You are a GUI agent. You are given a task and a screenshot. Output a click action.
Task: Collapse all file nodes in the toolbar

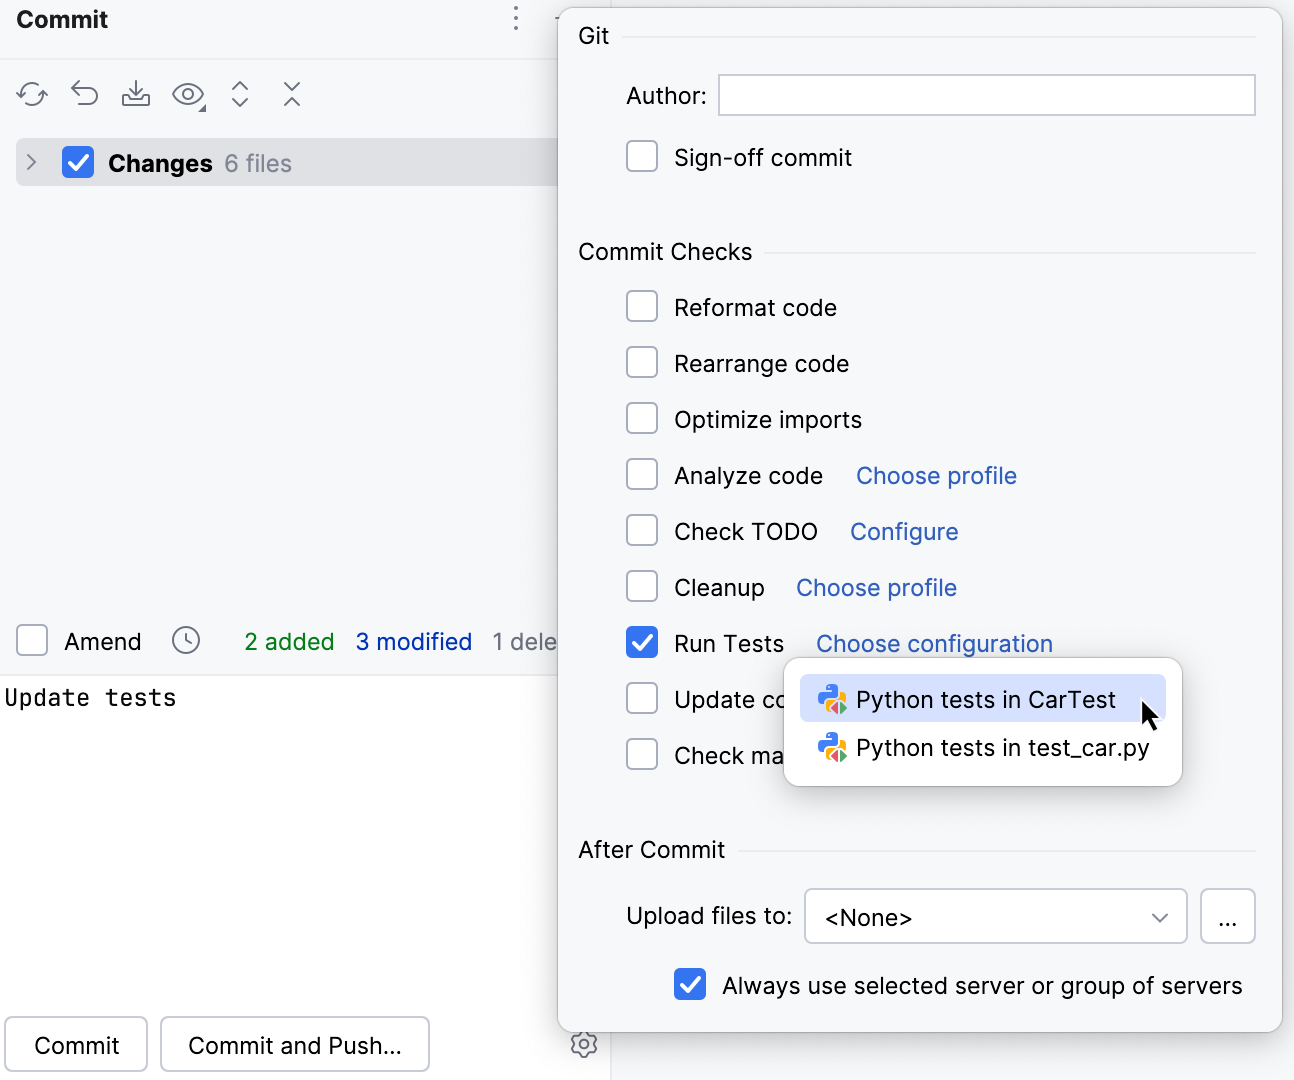[x=291, y=93]
